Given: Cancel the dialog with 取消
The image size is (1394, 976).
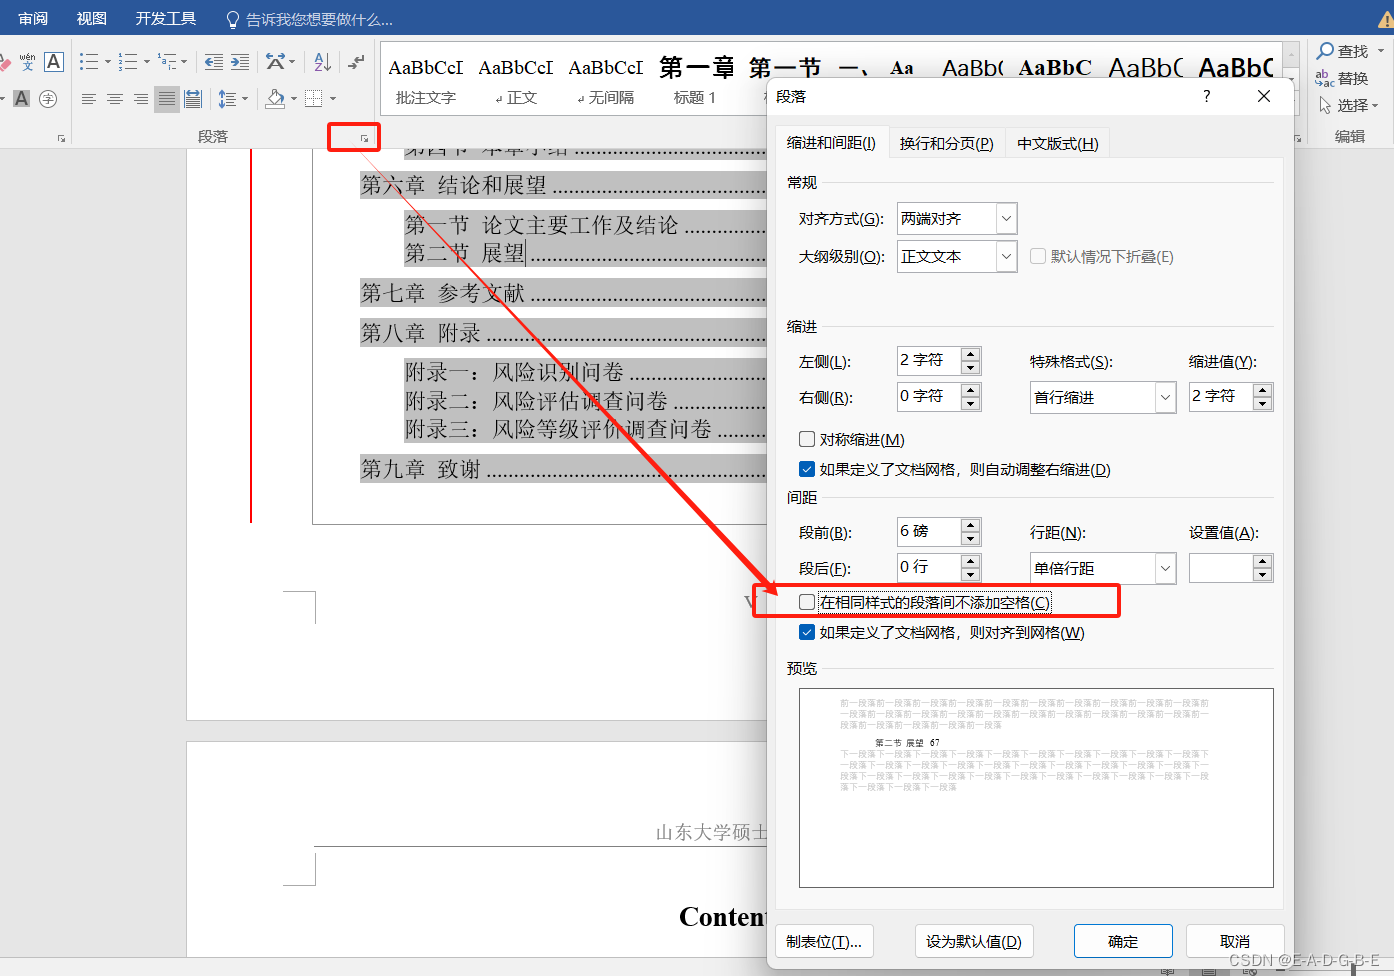Looking at the screenshot, I should click(1235, 941).
